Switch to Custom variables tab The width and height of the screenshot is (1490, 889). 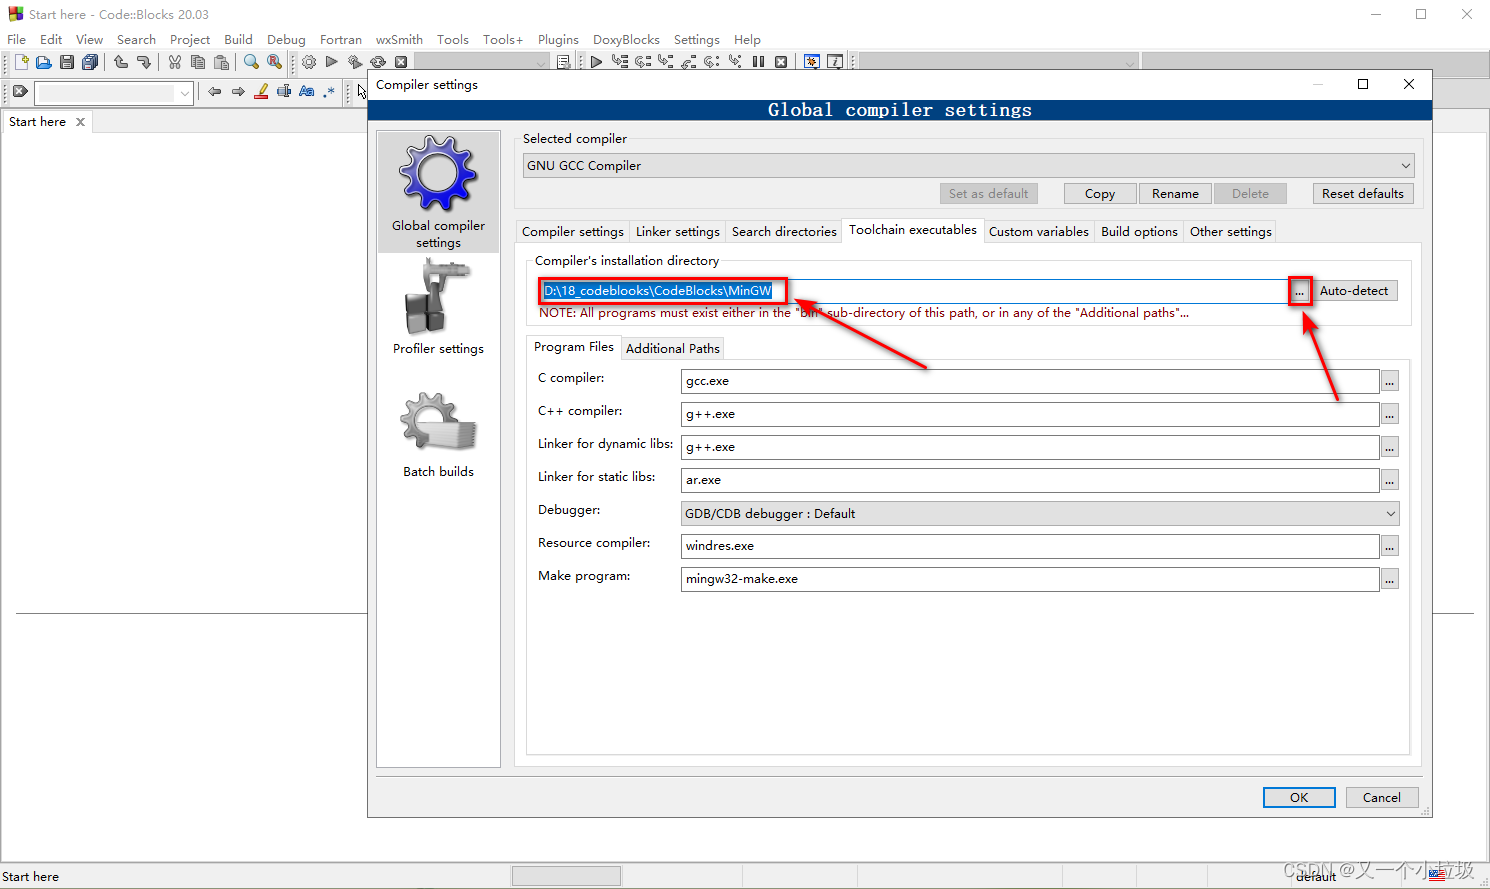[x=1039, y=231]
